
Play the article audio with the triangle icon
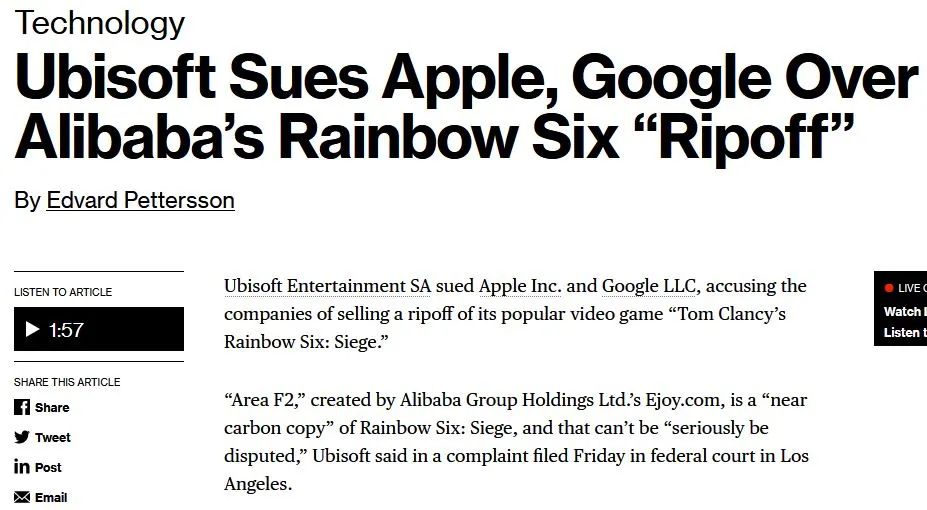[x=32, y=329]
